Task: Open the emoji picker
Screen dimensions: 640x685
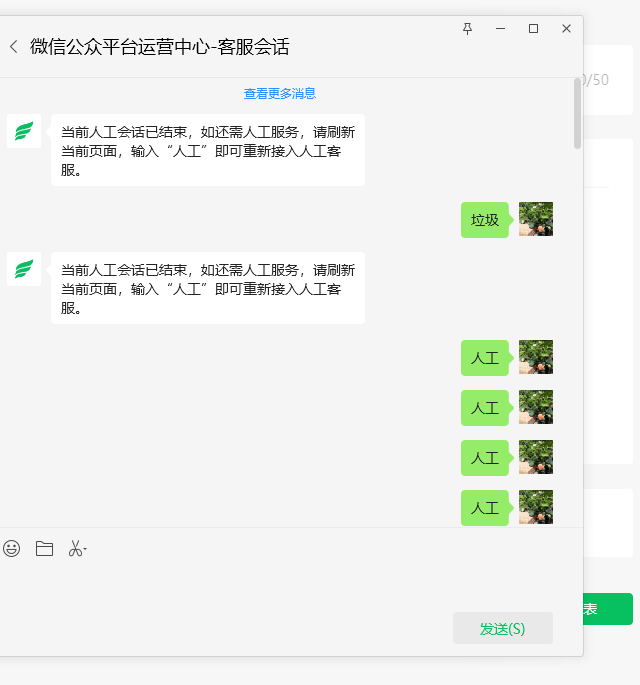Action: [x=11, y=549]
